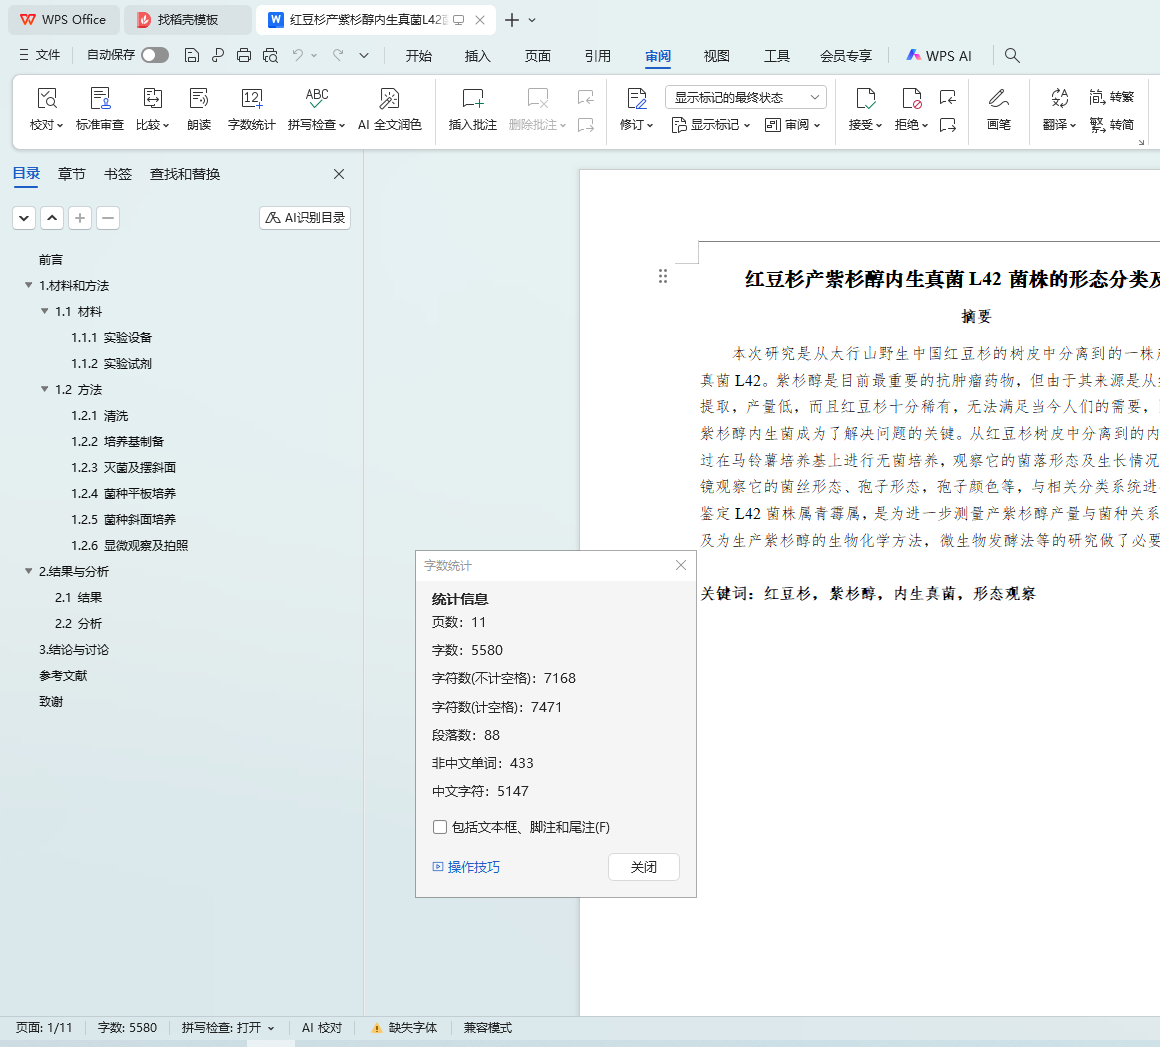Image resolution: width=1160 pixels, height=1047 pixels.
Task: Click the print icon in quick toolbar
Action: [244, 55]
